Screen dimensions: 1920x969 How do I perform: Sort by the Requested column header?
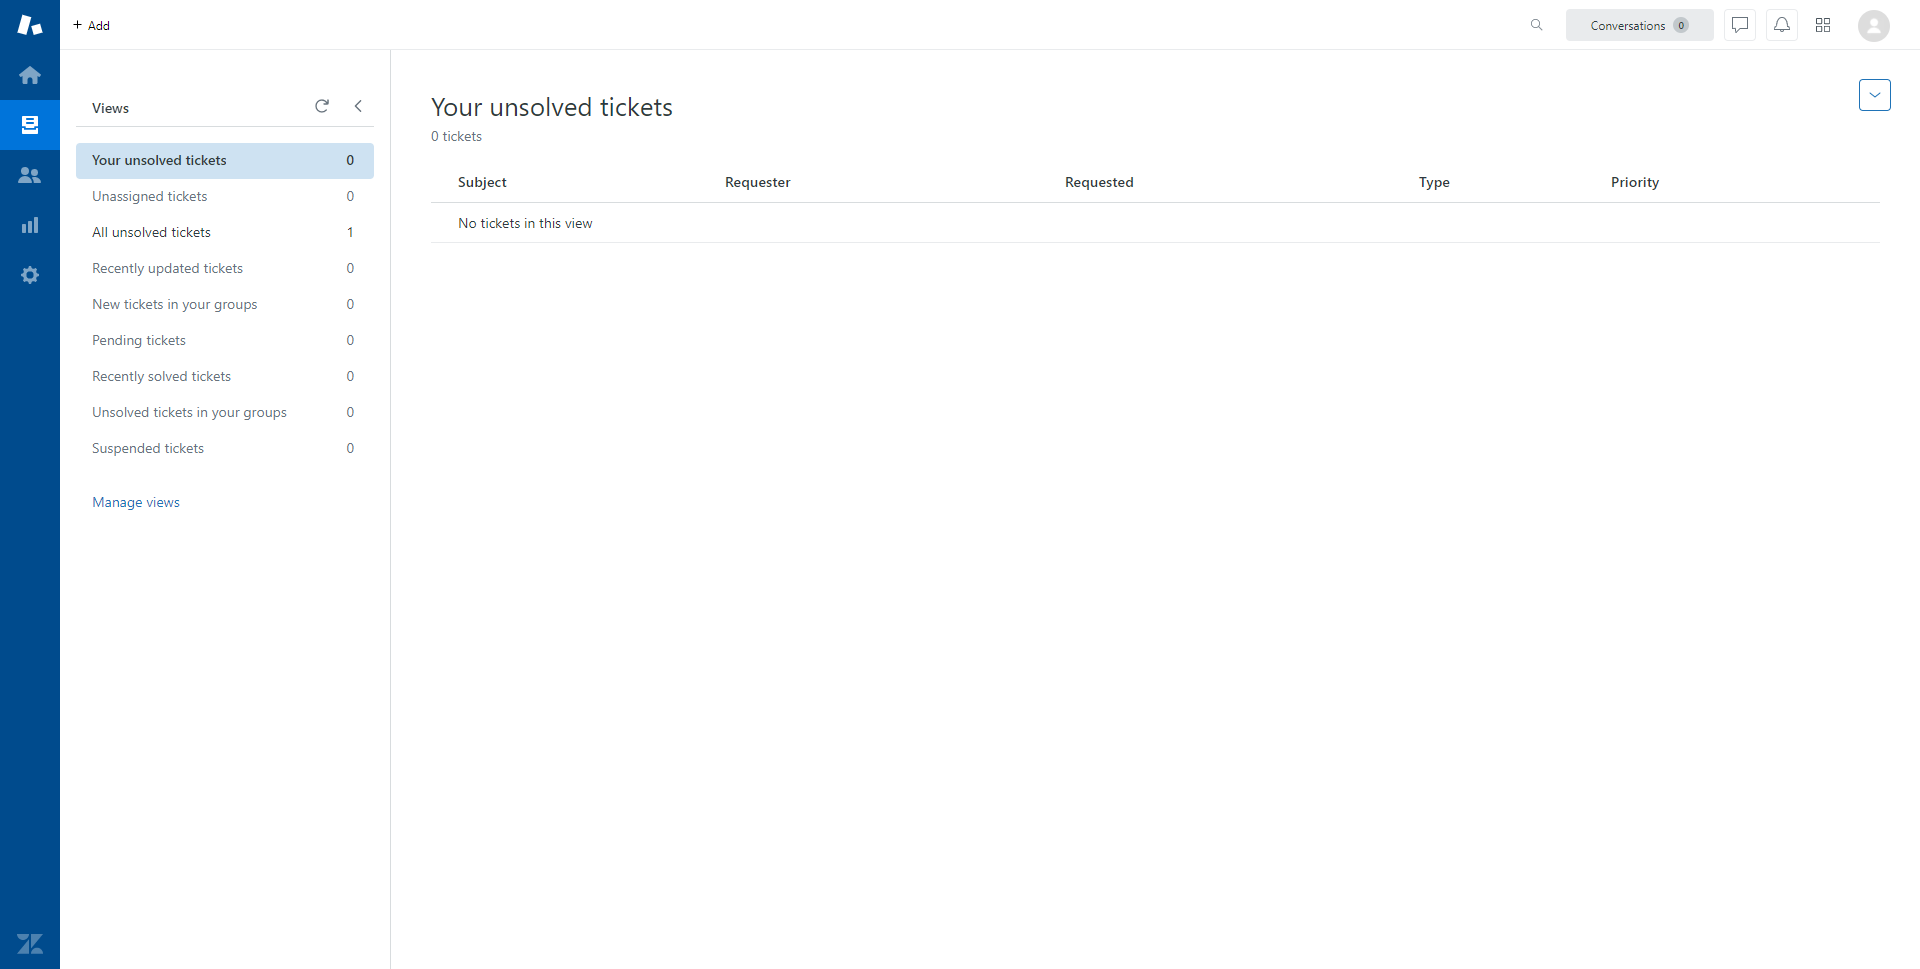[x=1099, y=182]
